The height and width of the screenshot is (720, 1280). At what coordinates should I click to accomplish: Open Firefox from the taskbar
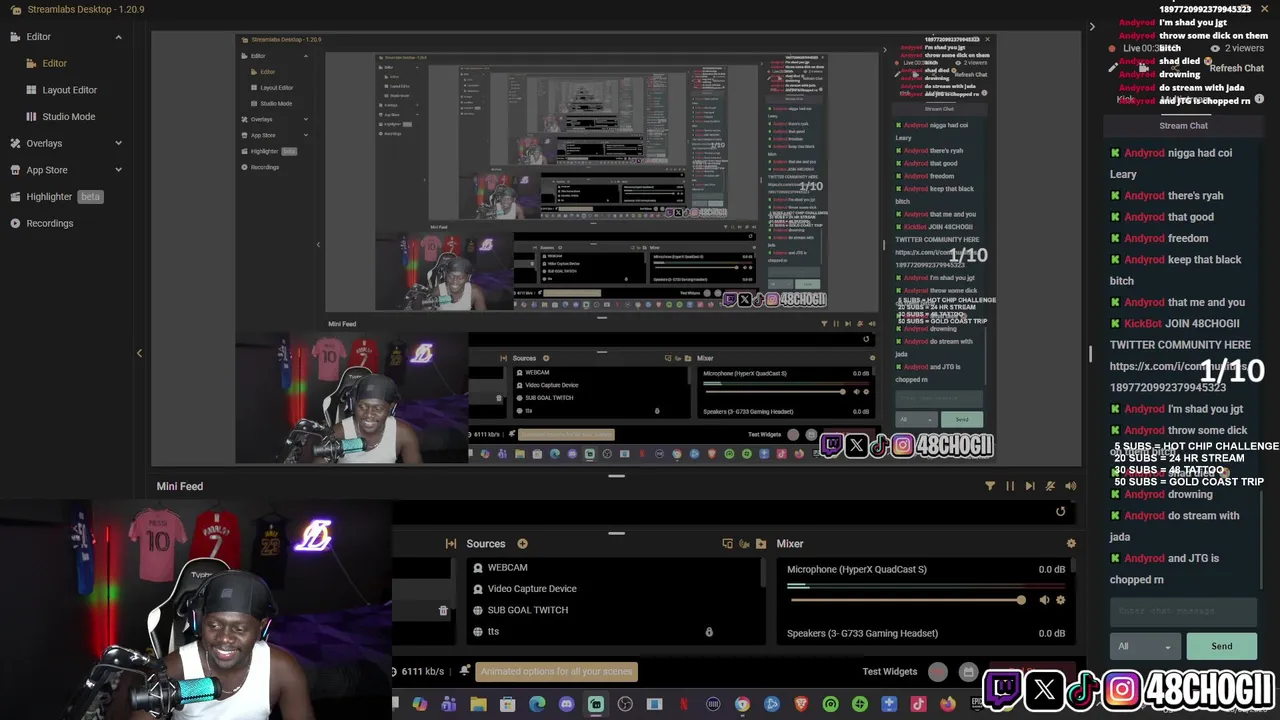pos(947,704)
